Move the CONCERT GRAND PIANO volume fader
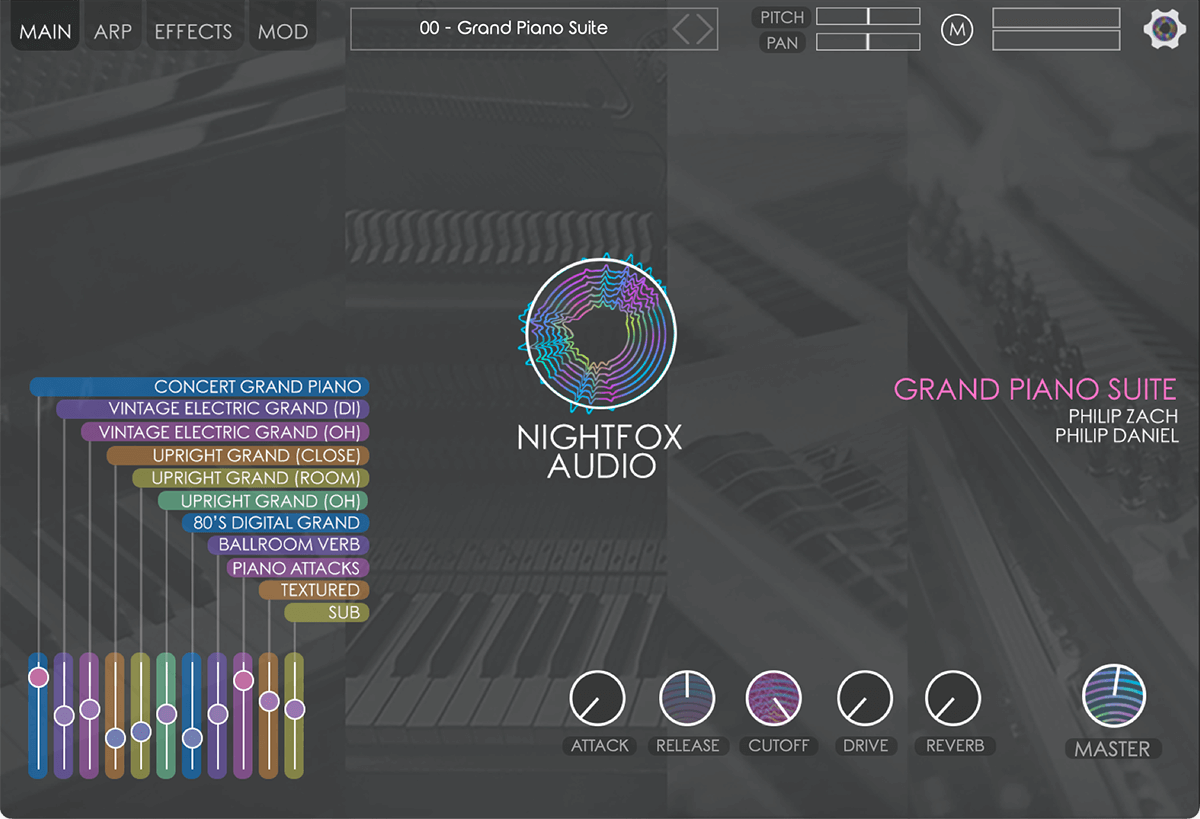The height and width of the screenshot is (819, 1200). pyautogui.click(x=39, y=678)
